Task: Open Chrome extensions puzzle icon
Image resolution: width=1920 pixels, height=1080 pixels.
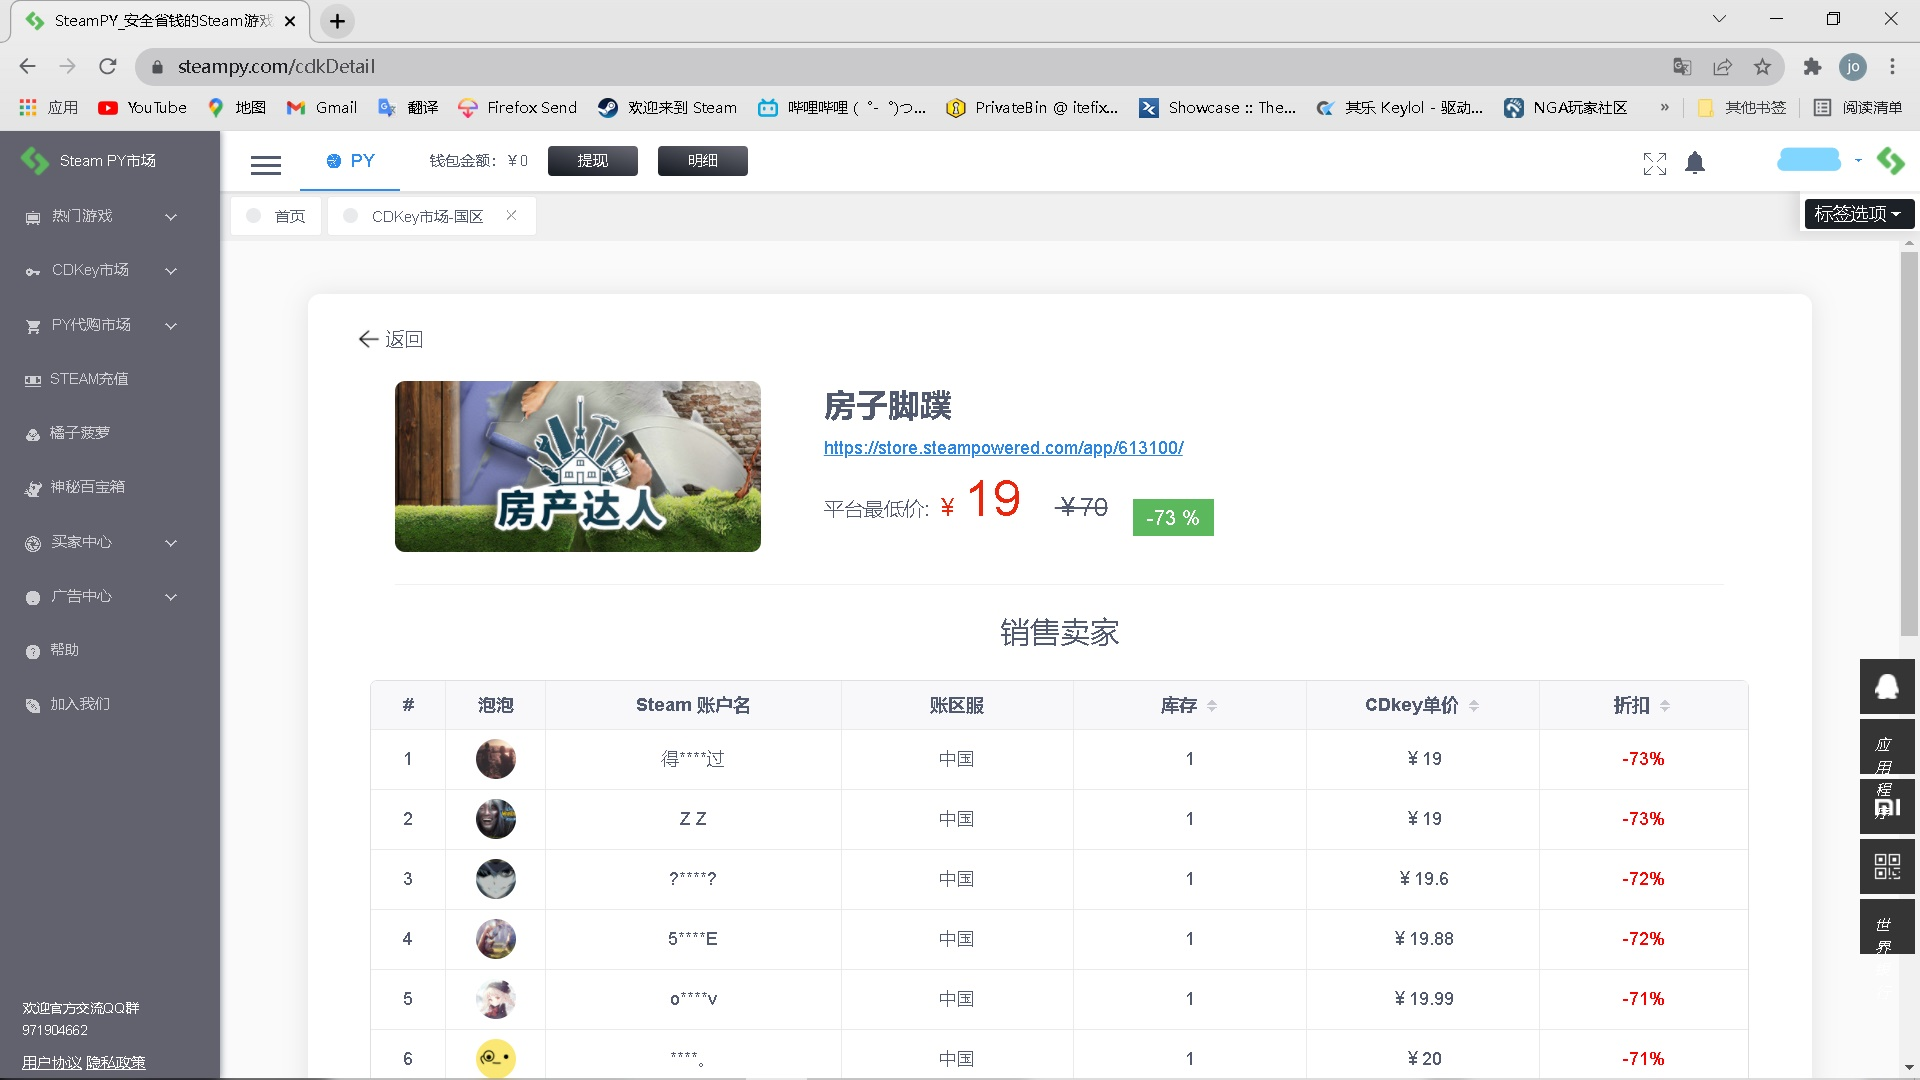Action: click(1812, 67)
